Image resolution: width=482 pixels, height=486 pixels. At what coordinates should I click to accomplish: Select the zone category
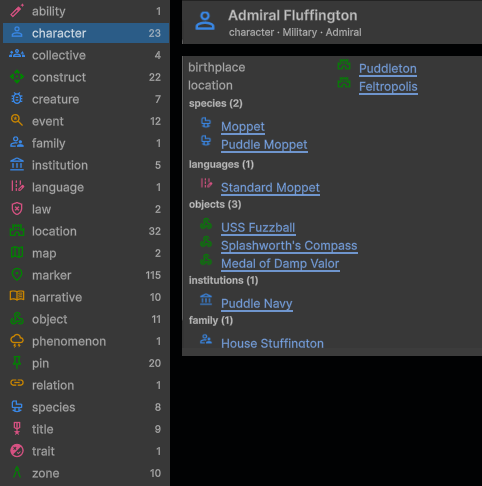(86, 473)
